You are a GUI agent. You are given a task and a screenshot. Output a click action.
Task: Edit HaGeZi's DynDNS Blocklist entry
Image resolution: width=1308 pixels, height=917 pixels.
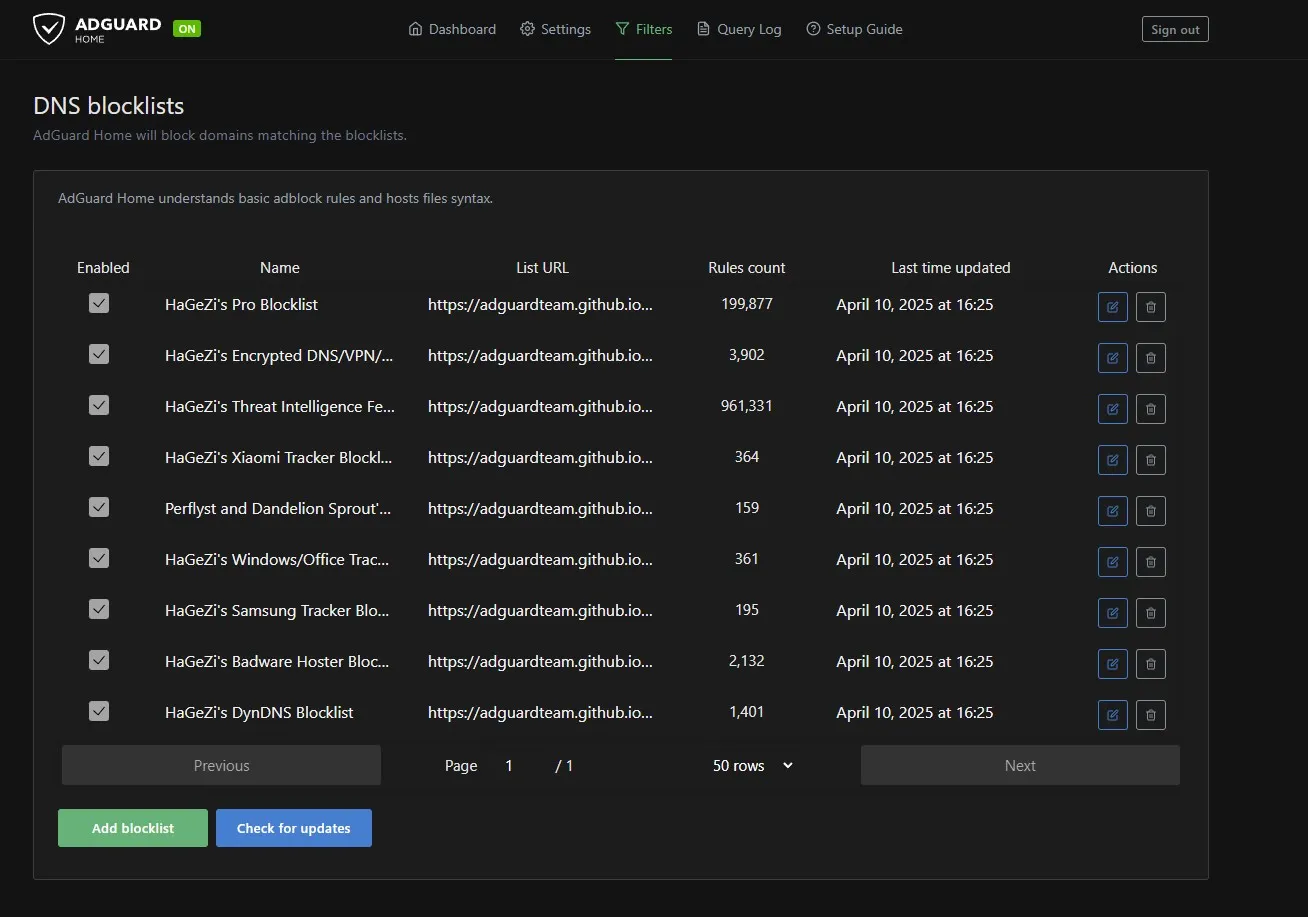tap(1112, 715)
